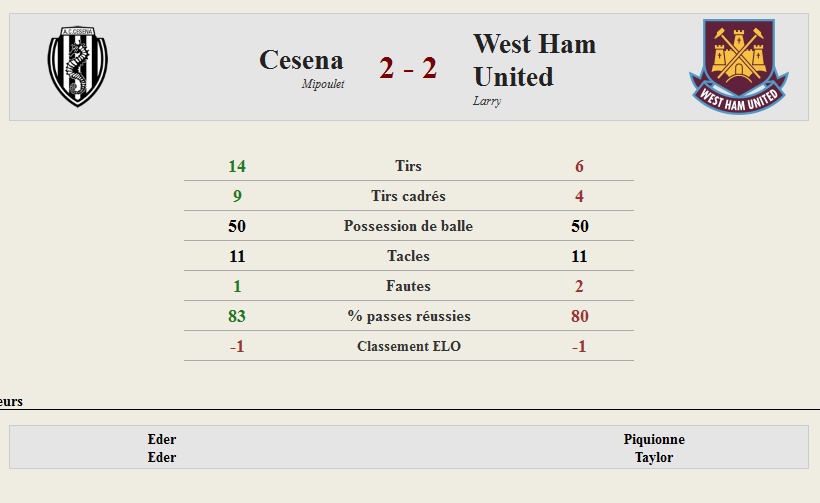
Task: Click the Tirs stat row label
Action: [x=408, y=166]
